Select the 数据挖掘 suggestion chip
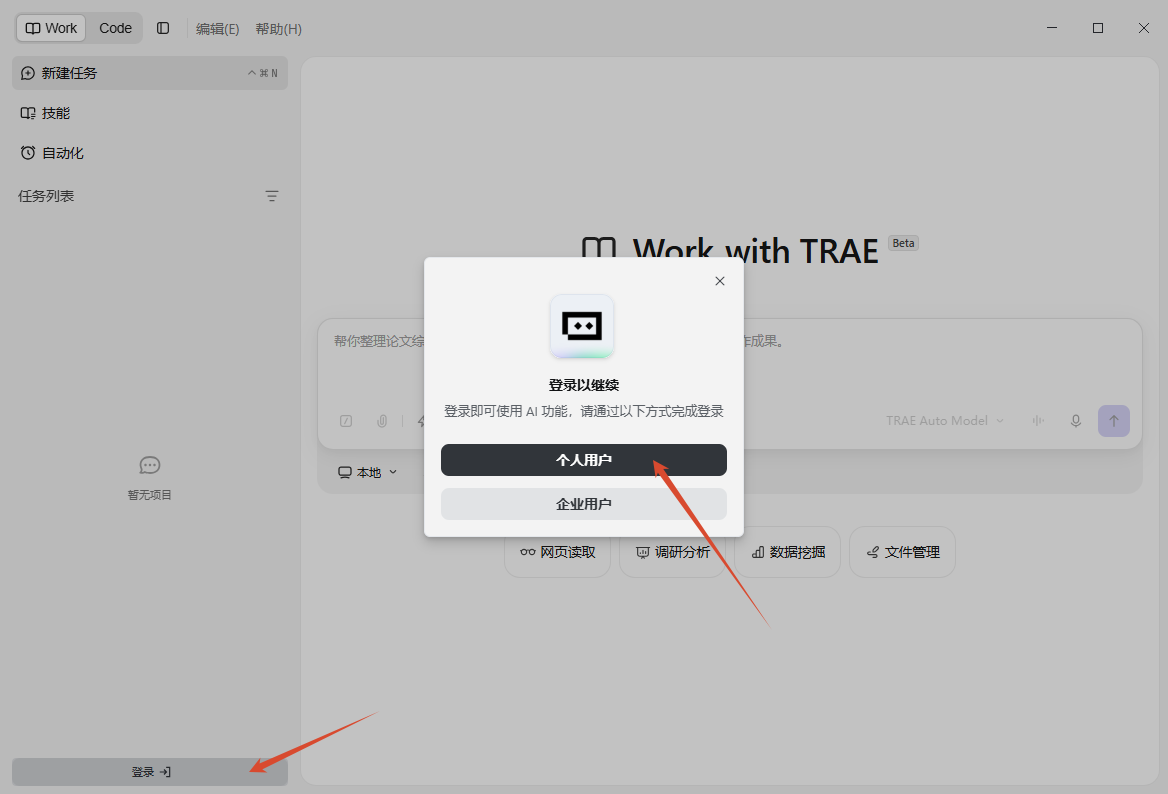 787,552
